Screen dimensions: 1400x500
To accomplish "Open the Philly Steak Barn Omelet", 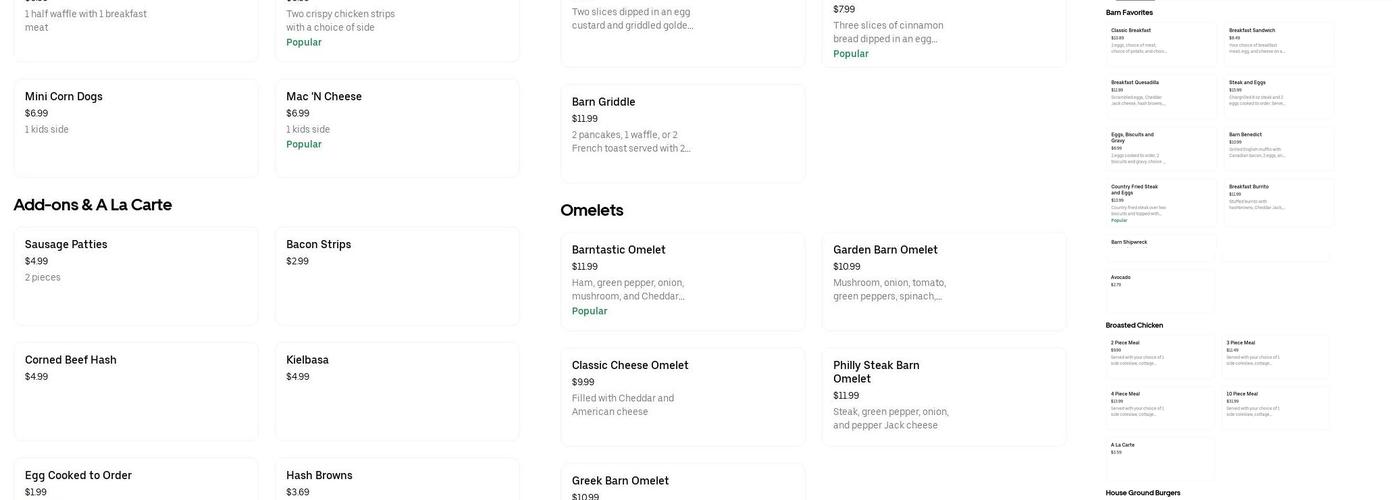I will (x=943, y=396).
